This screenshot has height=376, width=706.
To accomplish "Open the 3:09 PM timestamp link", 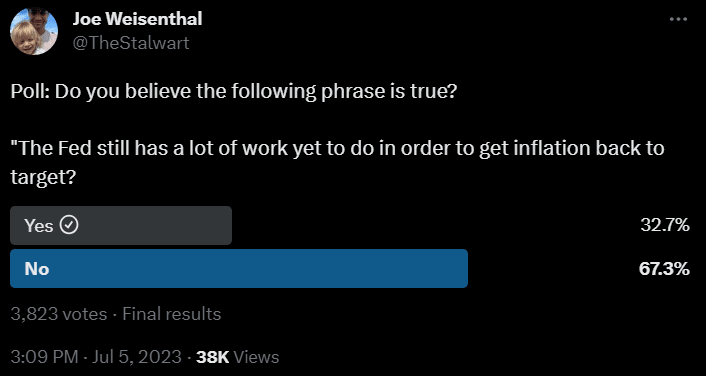I will point(44,357).
